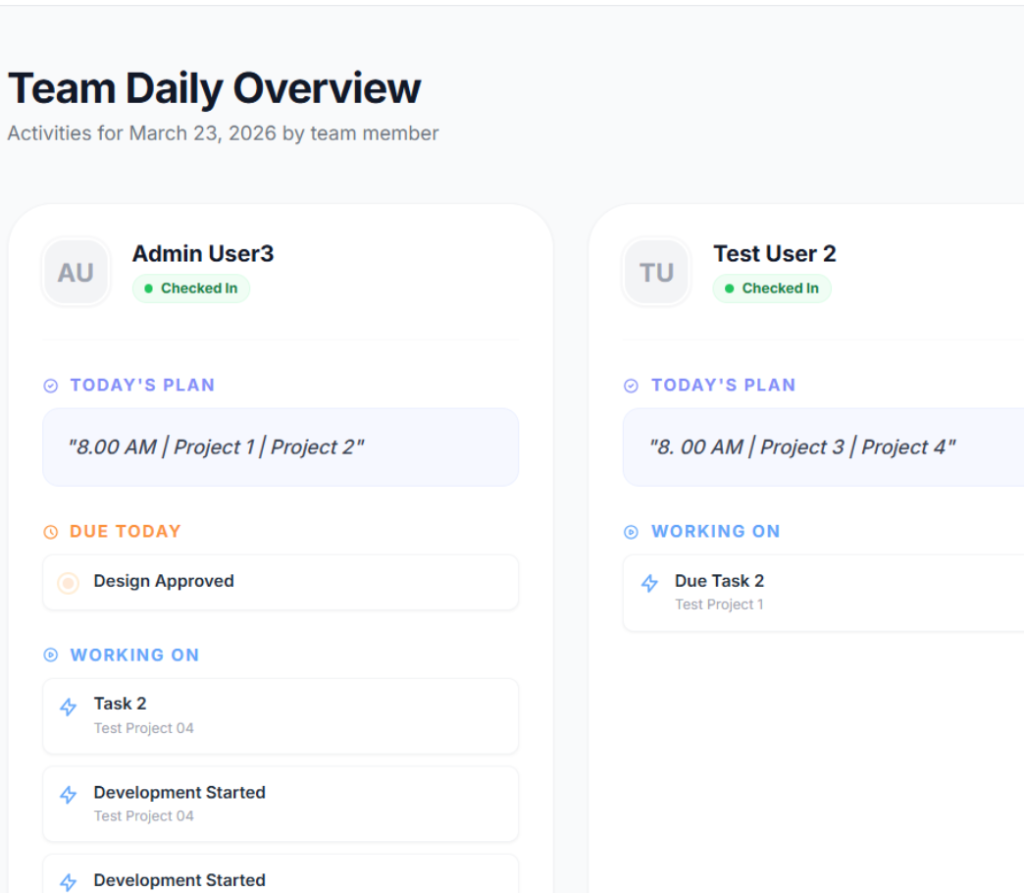Open the Design Approved task title
Screen dimensions: 1024x893
[164, 581]
